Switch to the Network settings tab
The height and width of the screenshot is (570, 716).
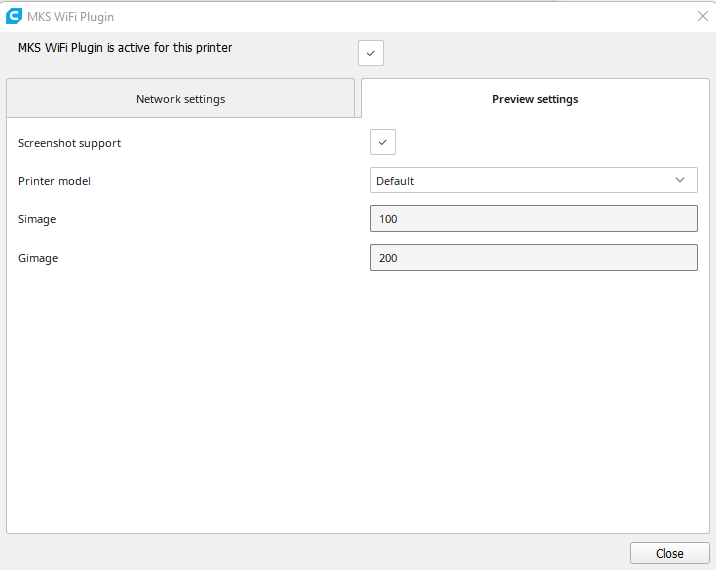pos(180,99)
